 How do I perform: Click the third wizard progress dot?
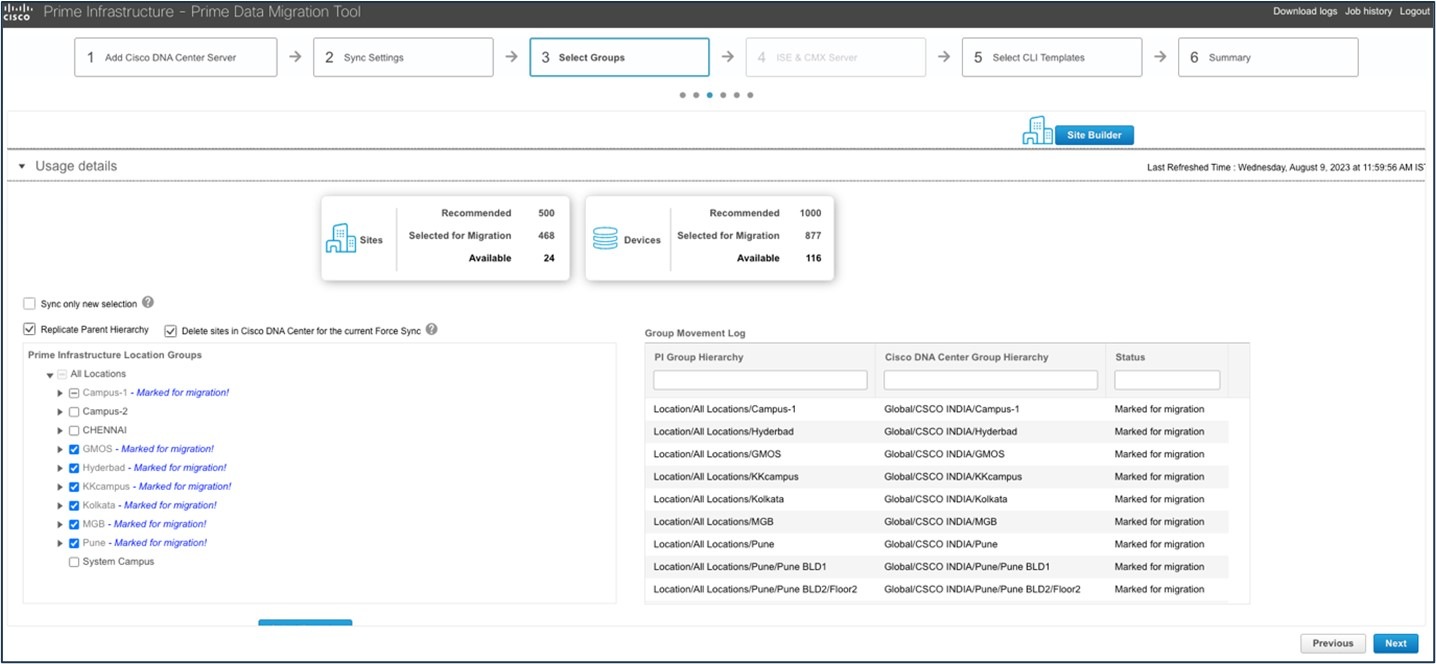[709, 94]
